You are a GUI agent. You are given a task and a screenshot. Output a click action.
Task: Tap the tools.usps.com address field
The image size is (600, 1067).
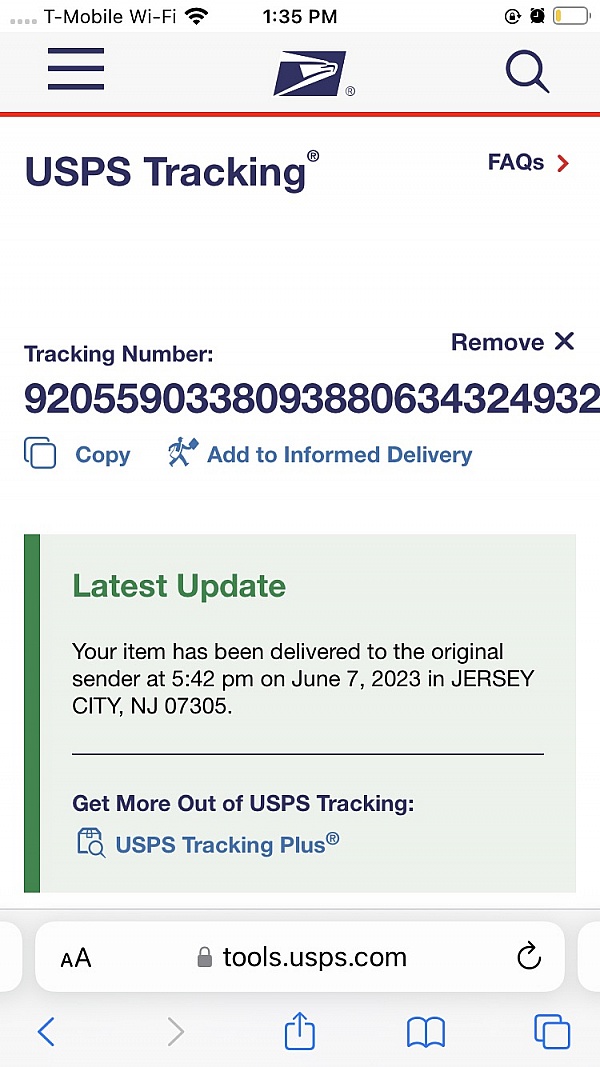[314, 957]
